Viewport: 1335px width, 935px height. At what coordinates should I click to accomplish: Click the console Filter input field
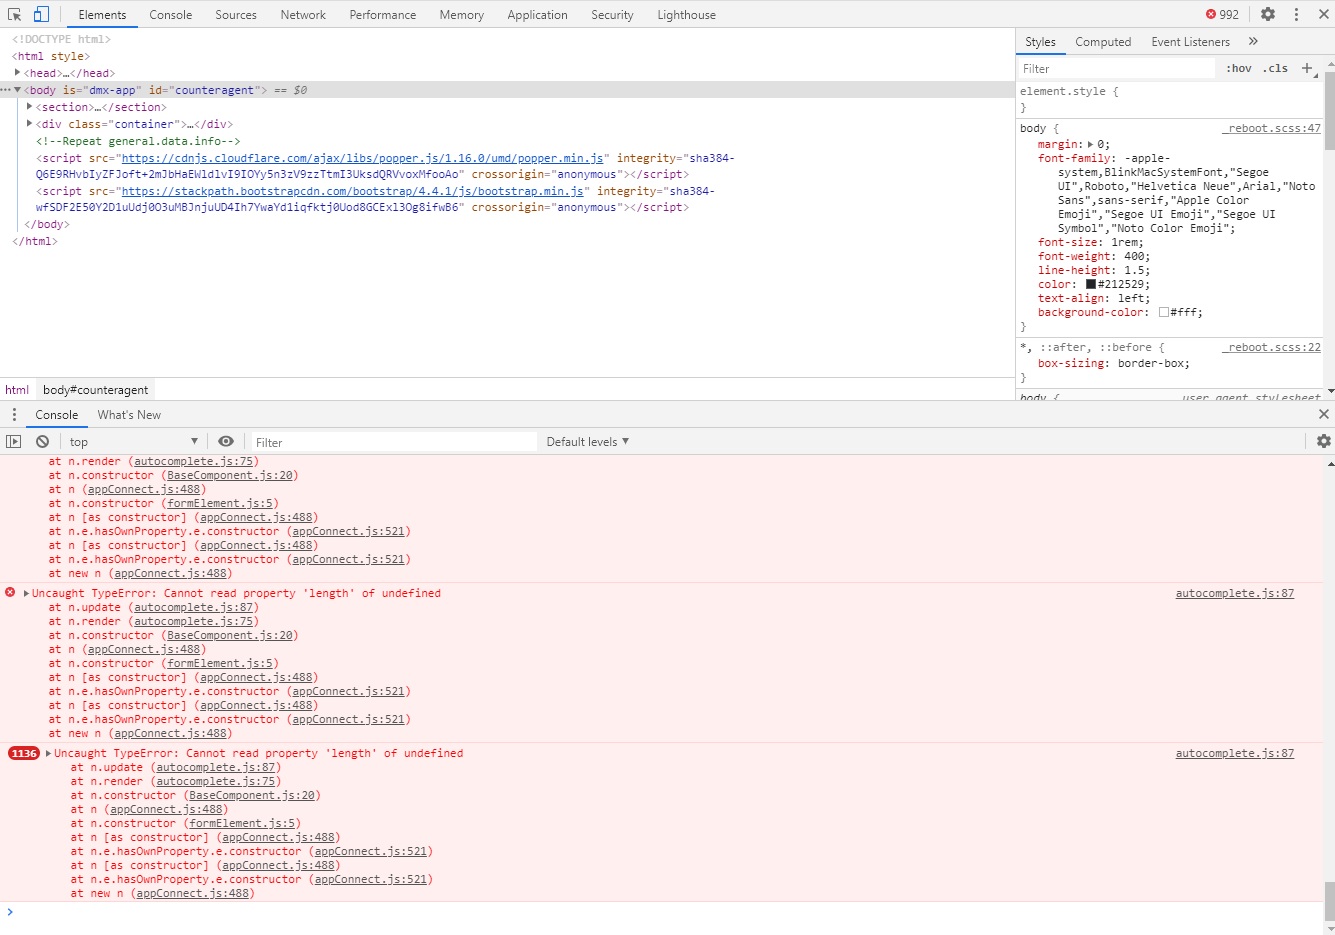click(393, 442)
